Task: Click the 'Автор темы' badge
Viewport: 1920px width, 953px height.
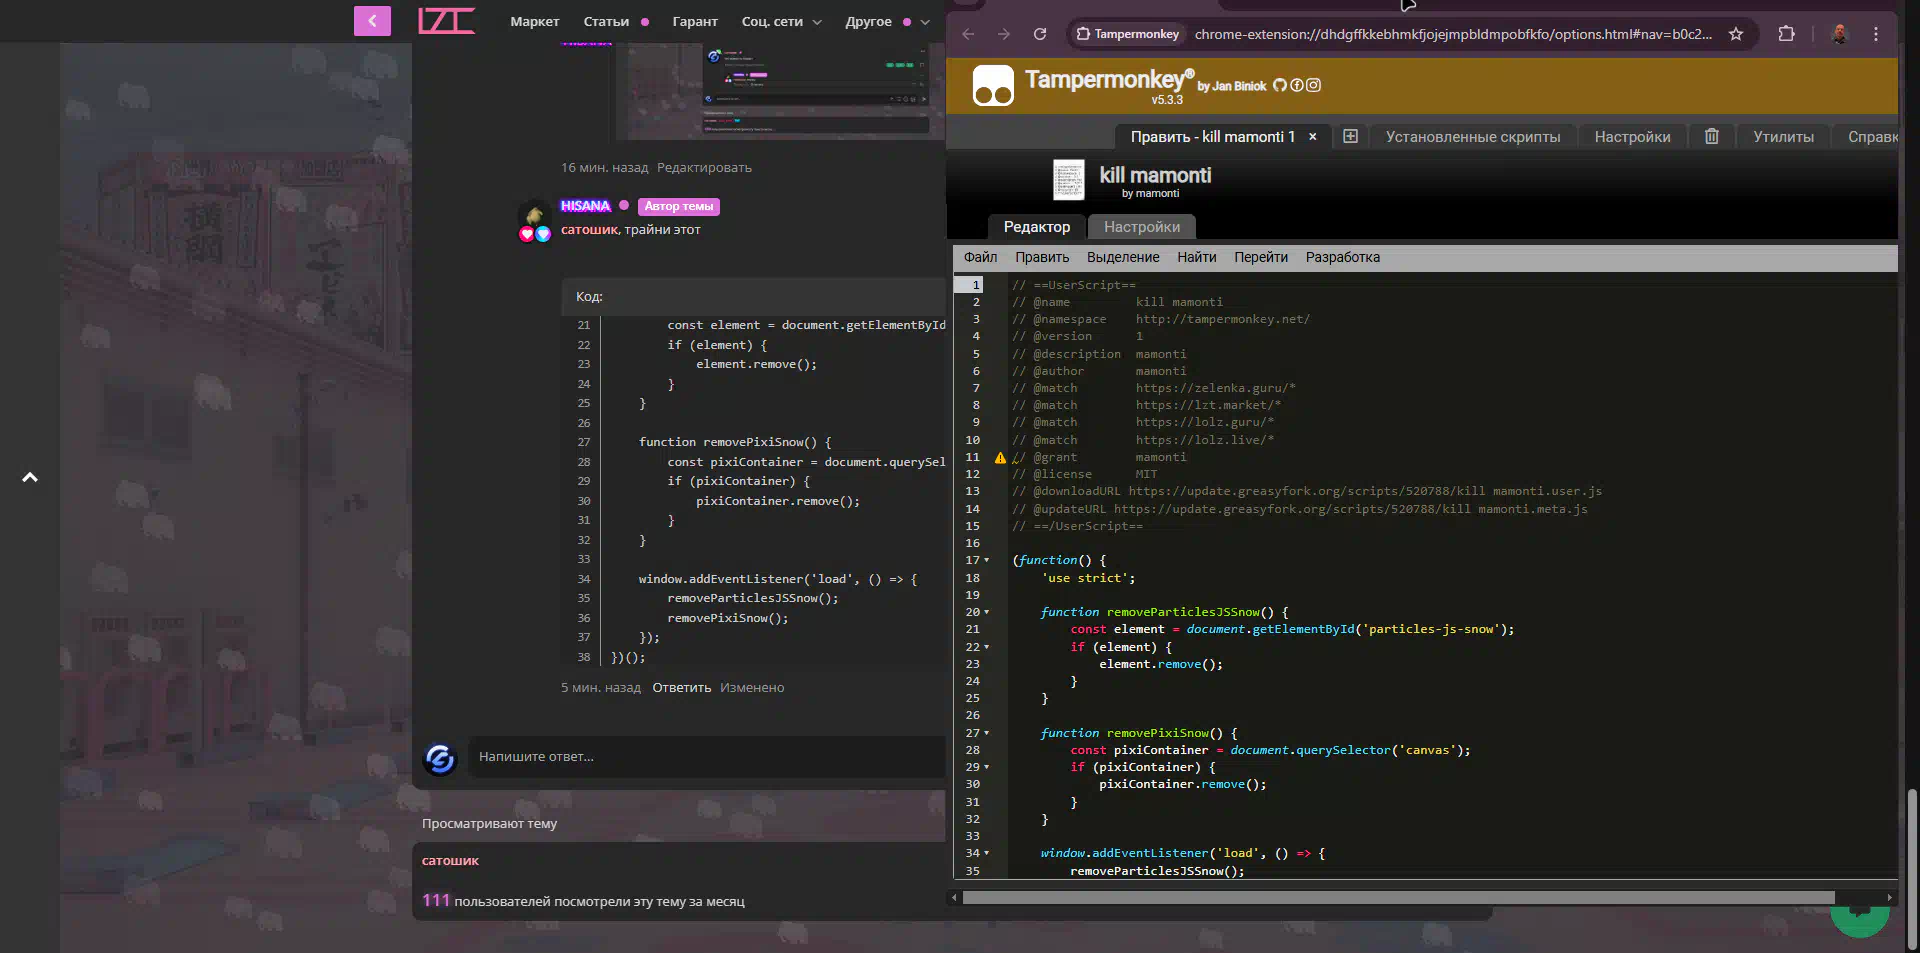Action: click(679, 207)
